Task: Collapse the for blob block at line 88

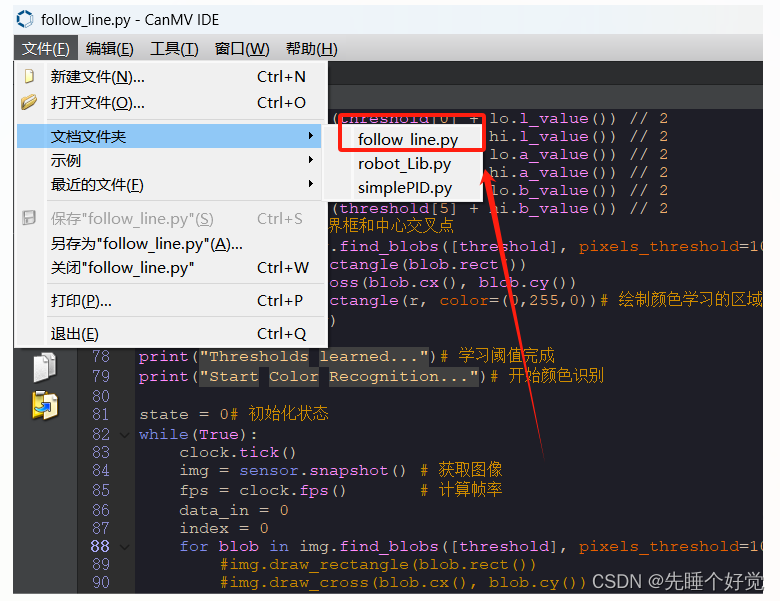Action: pyautogui.click(x=124, y=547)
